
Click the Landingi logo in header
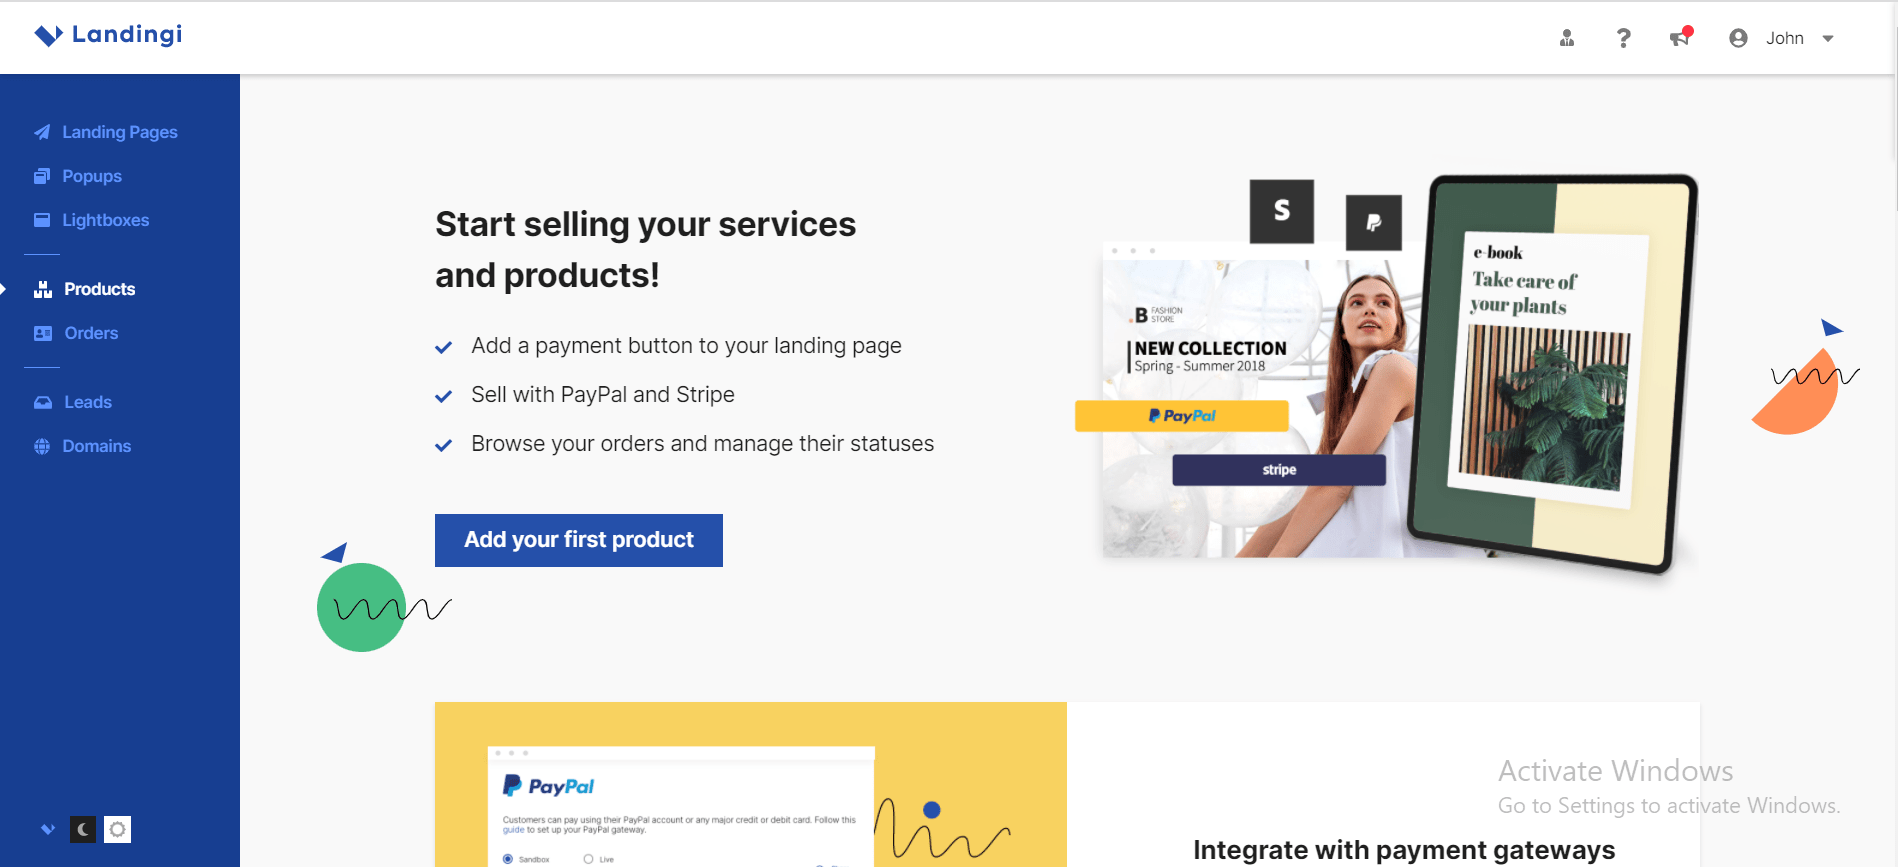point(108,35)
